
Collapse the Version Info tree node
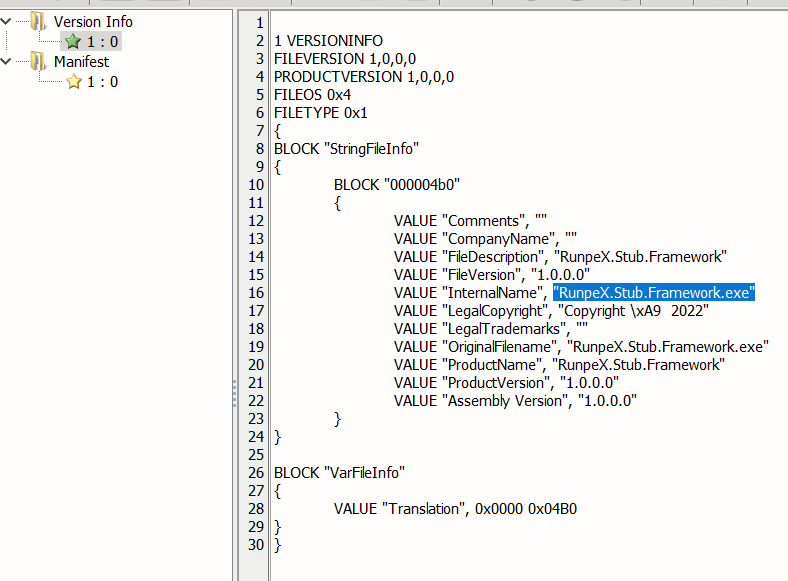tap(6, 22)
